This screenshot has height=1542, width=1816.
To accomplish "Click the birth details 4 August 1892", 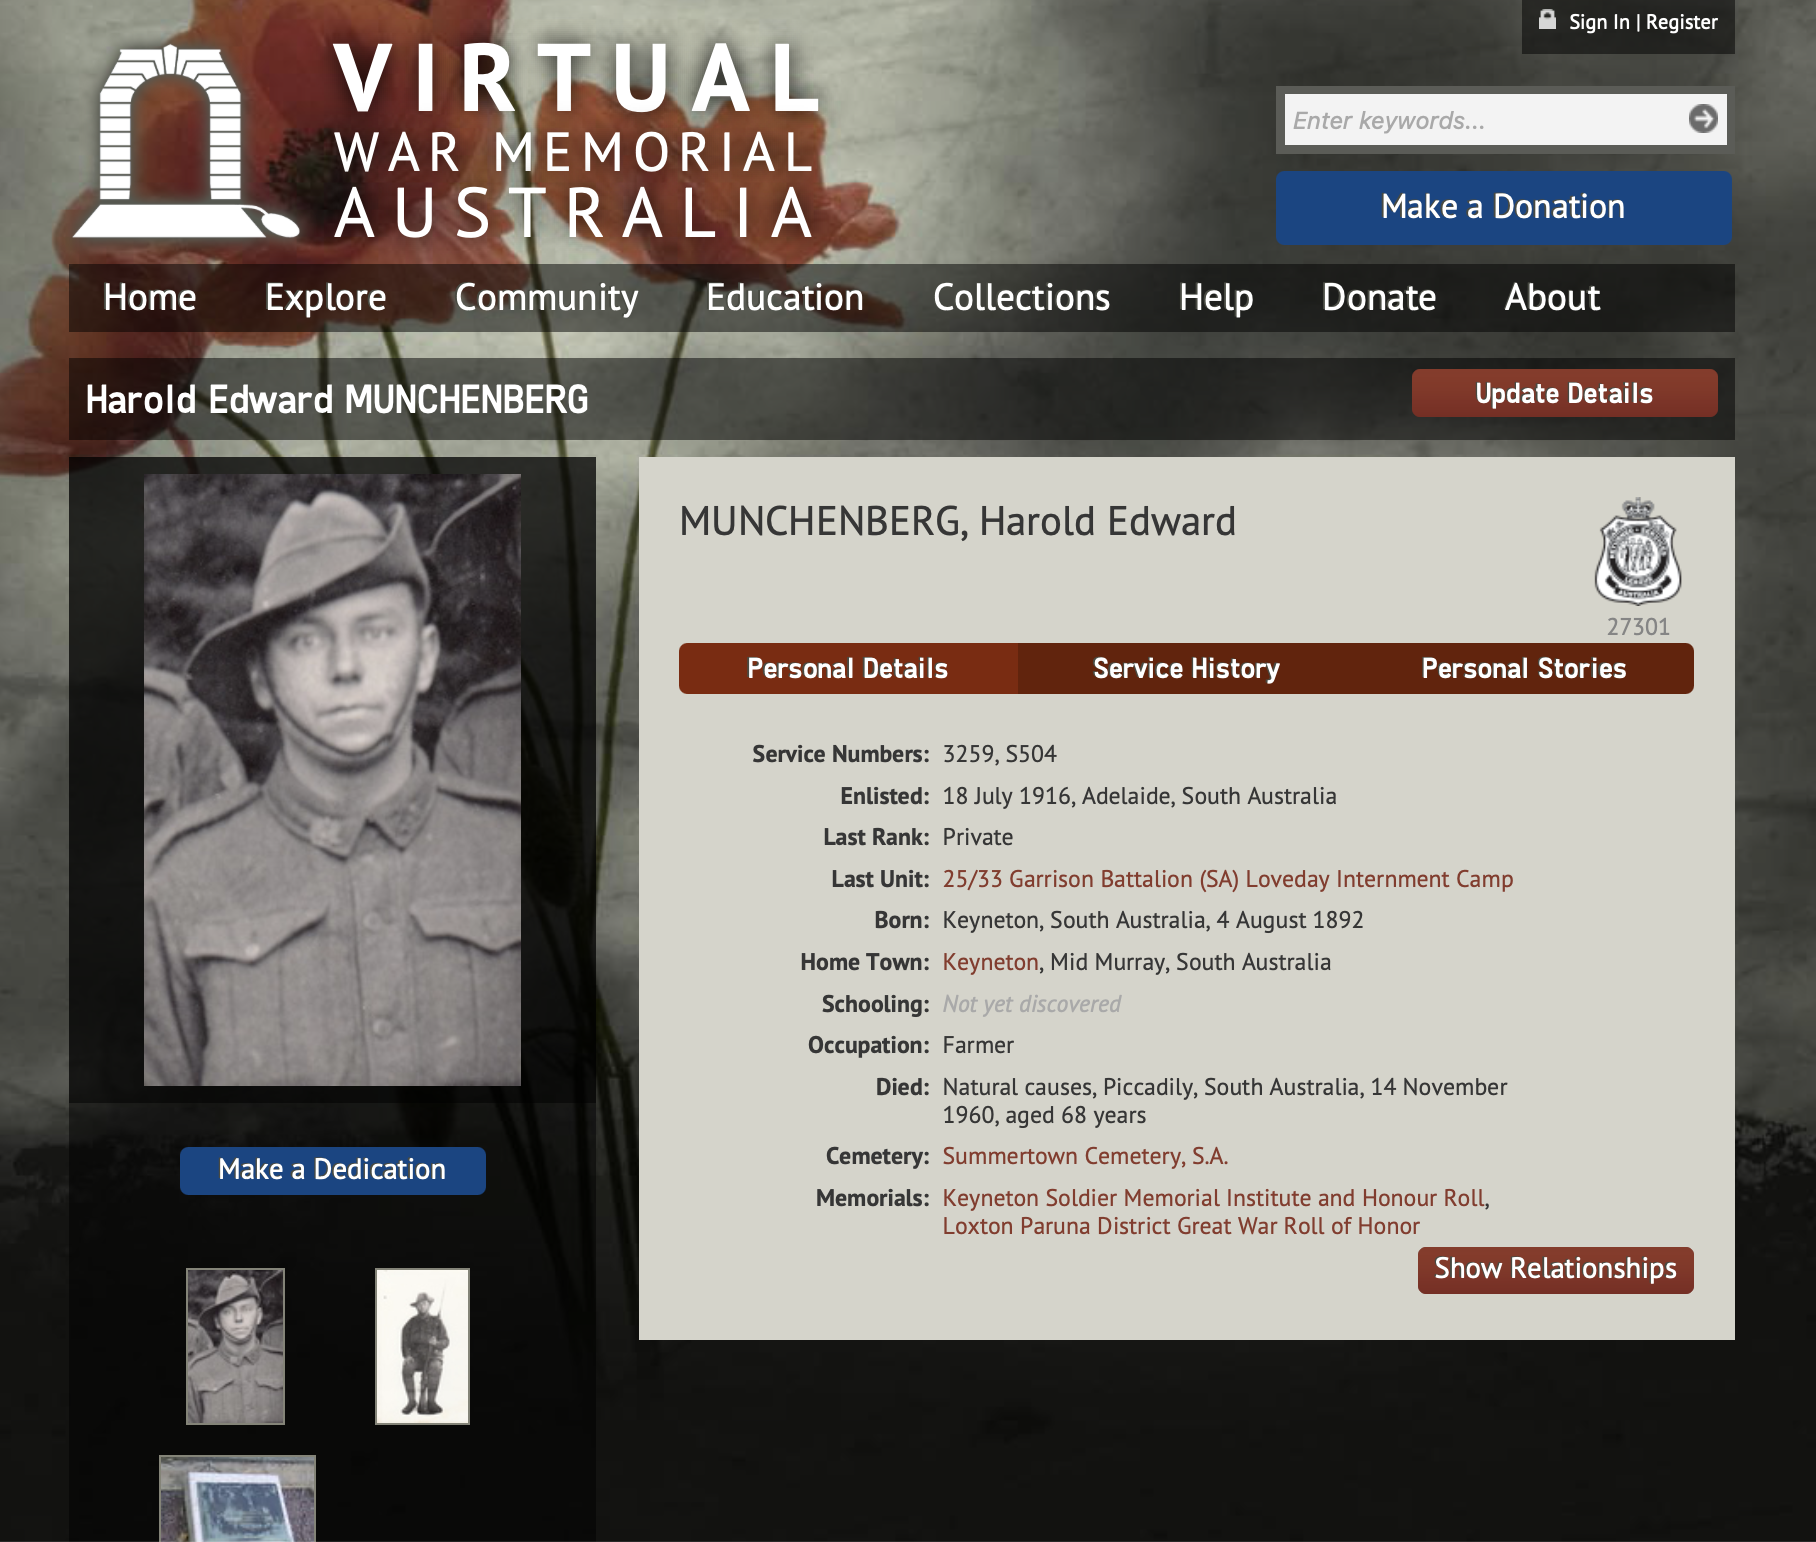I will (1290, 920).
